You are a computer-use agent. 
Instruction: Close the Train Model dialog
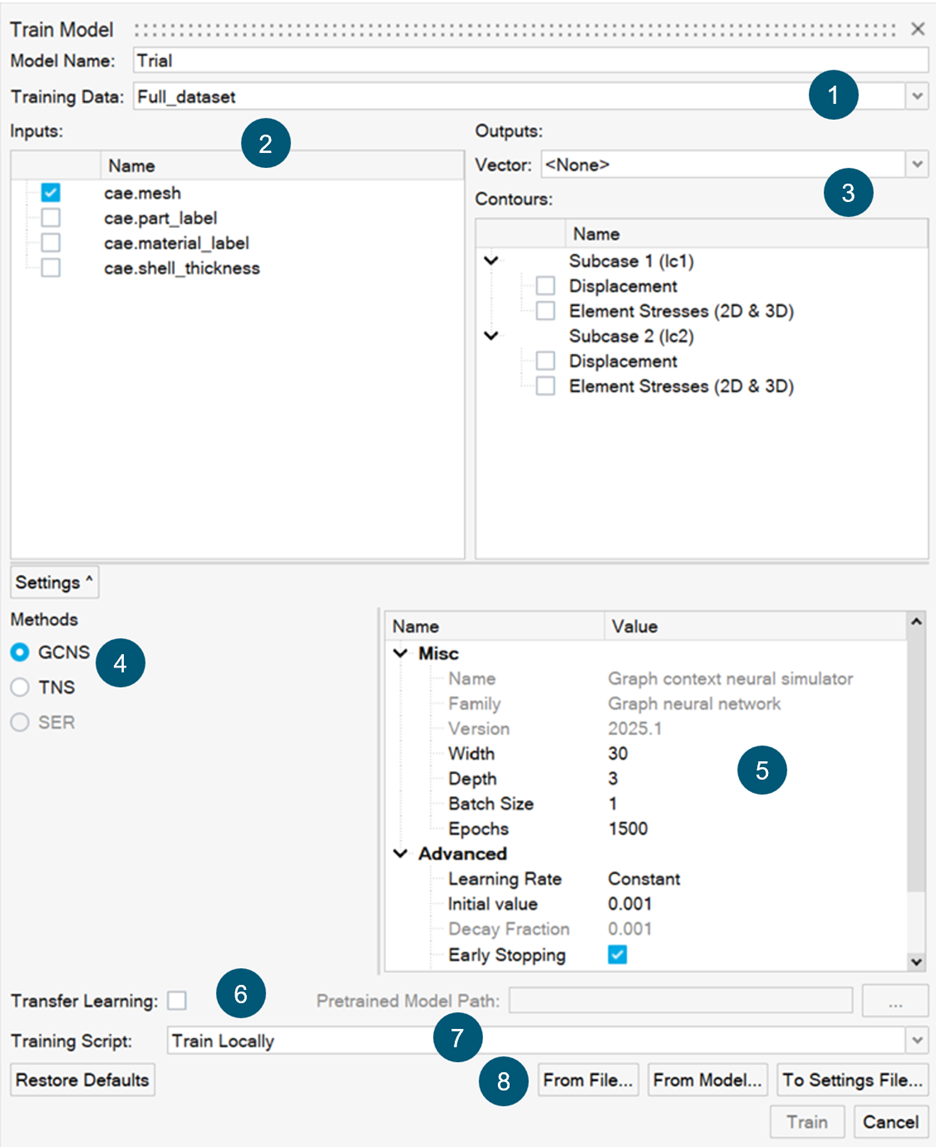point(918,29)
